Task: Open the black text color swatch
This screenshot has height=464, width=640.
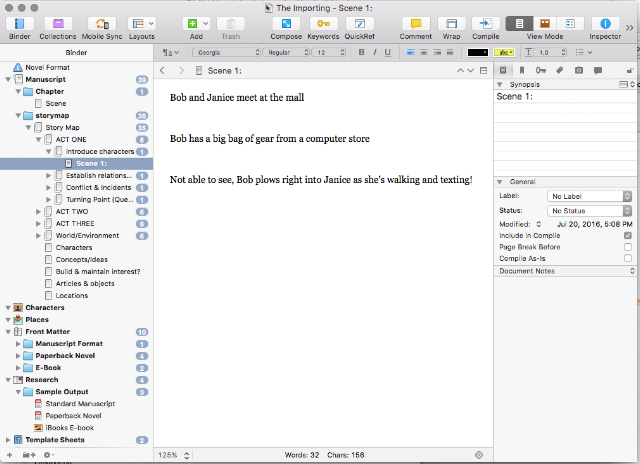Action: [478, 52]
